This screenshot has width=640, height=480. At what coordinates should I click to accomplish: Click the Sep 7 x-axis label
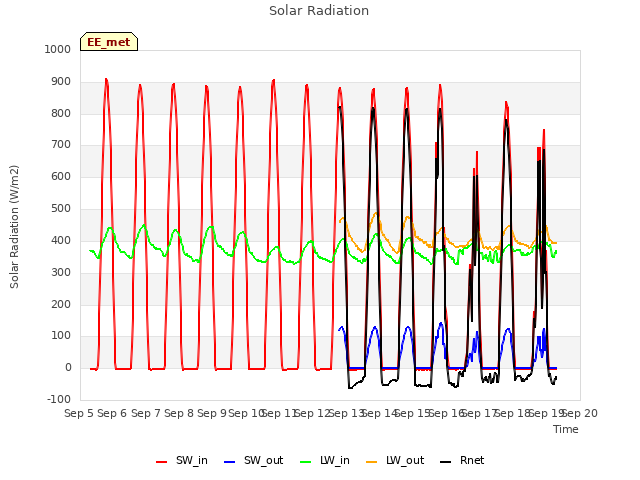146,413
